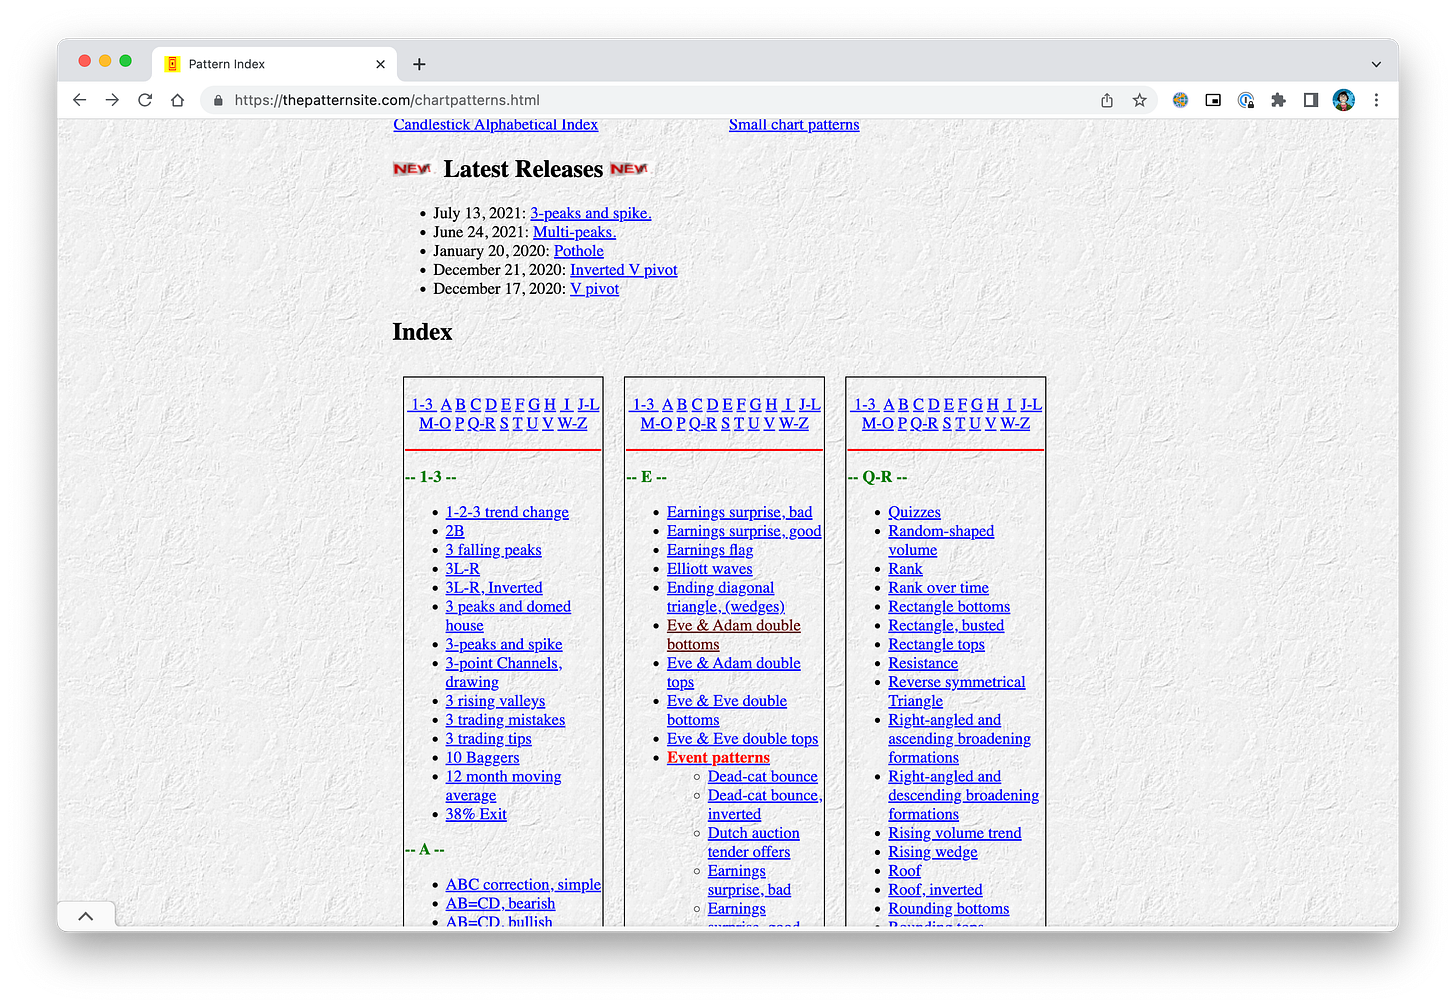Jump to 1-3 in first column index
Viewport: 1456px width, 1007px height.
click(x=422, y=404)
